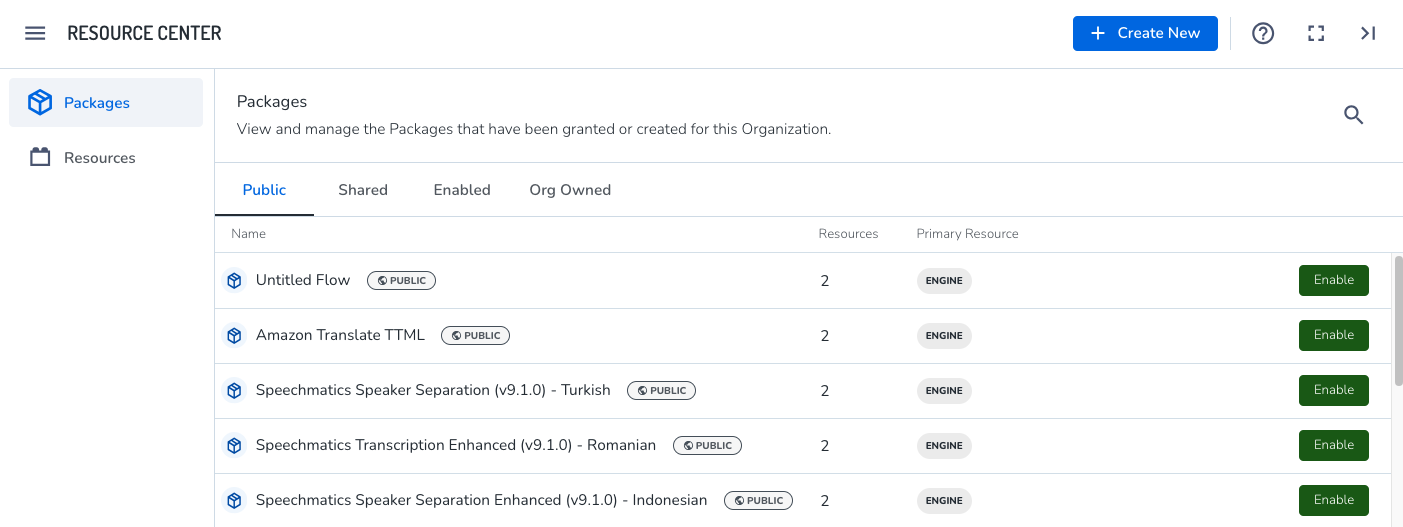
Task: Enable the Untitled Flow package
Action: tap(1333, 280)
